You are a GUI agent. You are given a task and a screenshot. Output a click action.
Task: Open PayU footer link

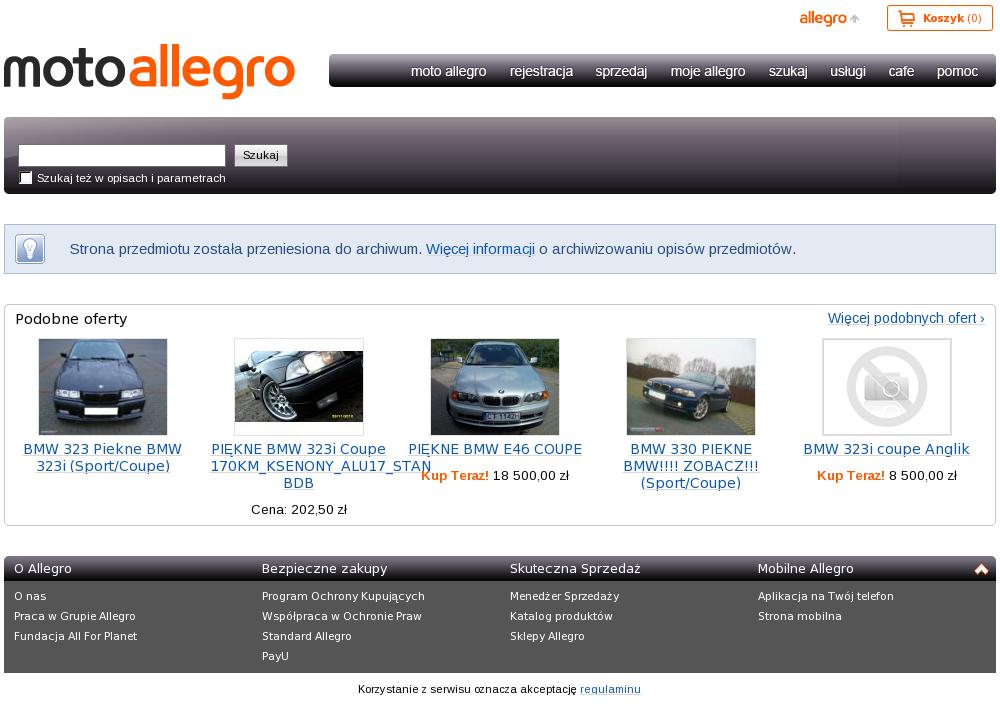tap(275, 655)
